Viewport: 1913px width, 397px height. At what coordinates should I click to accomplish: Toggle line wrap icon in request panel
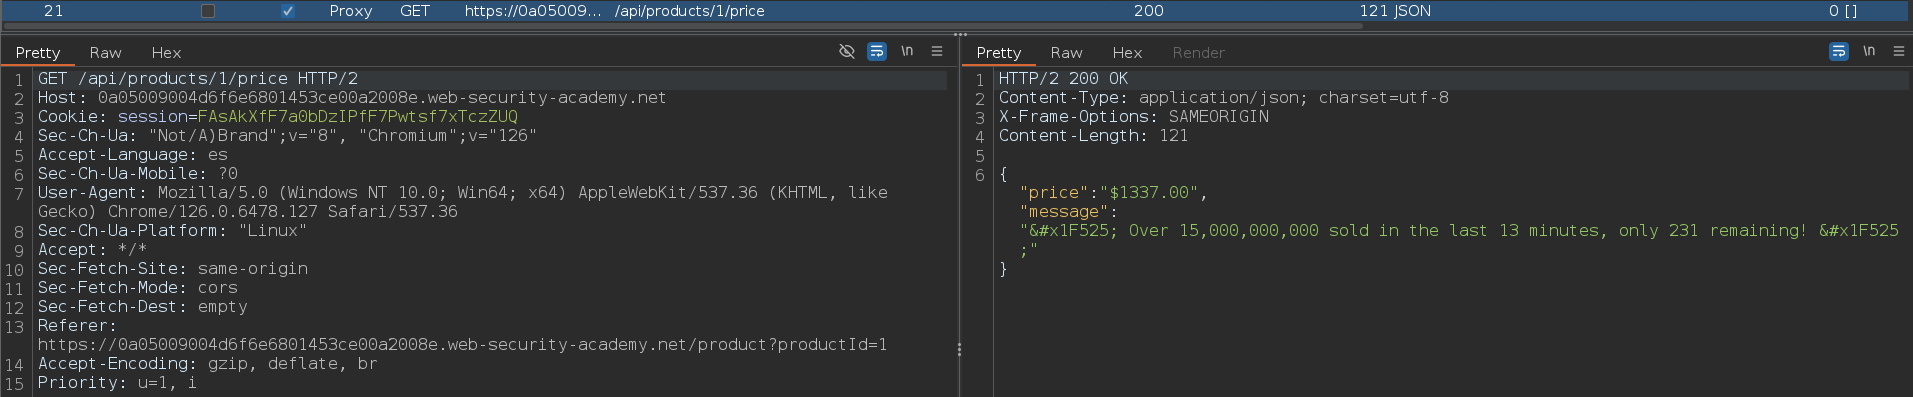point(877,51)
